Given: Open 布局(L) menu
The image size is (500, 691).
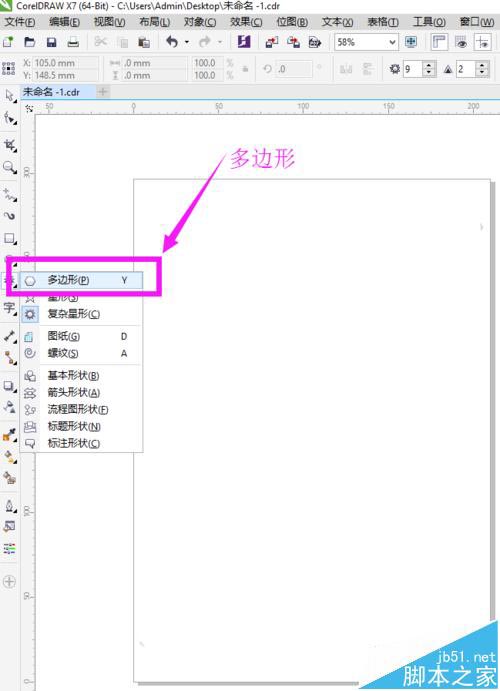Looking at the screenshot, I should pyautogui.click(x=155, y=22).
